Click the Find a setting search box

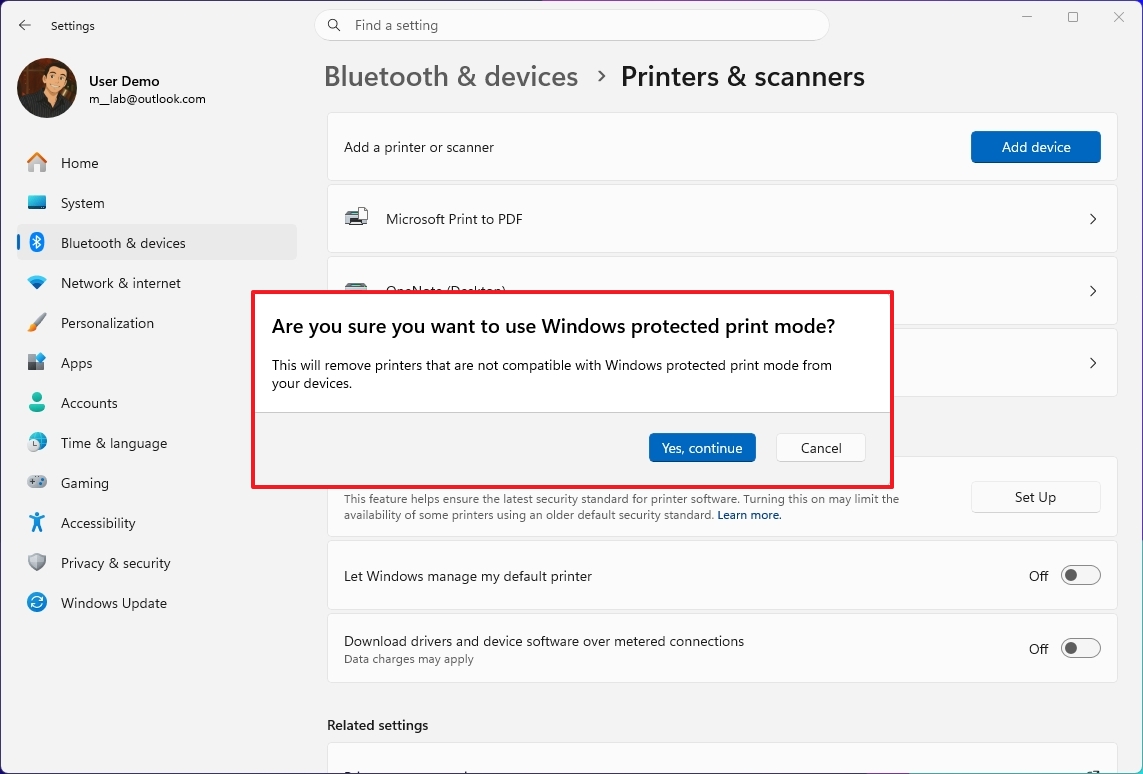point(571,24)
